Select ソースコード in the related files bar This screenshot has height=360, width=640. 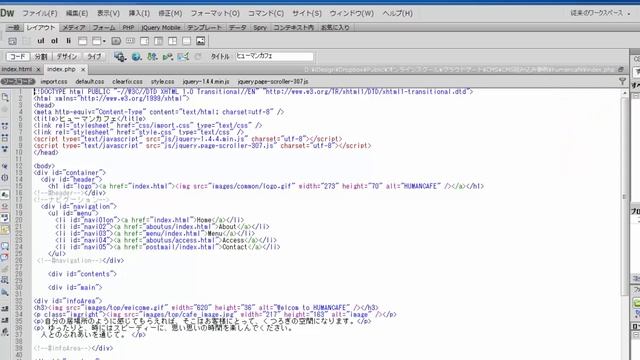[x=18, y=82]
